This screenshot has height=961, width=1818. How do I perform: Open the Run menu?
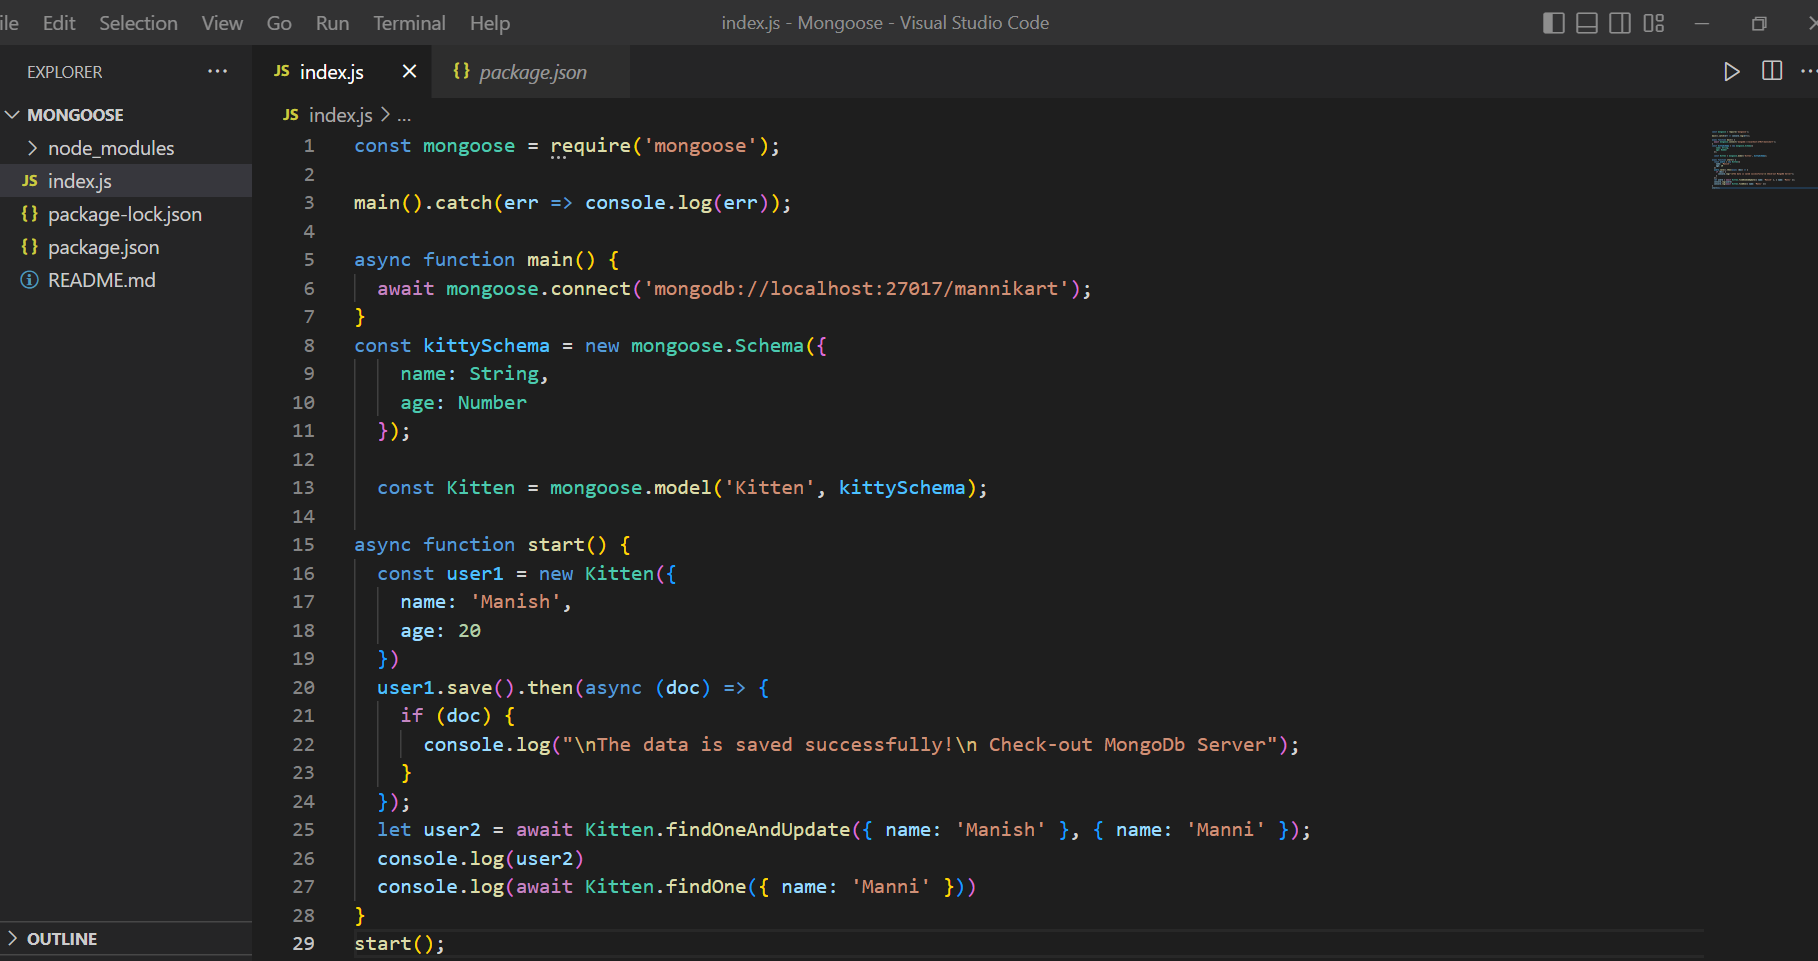click(332, 23)
